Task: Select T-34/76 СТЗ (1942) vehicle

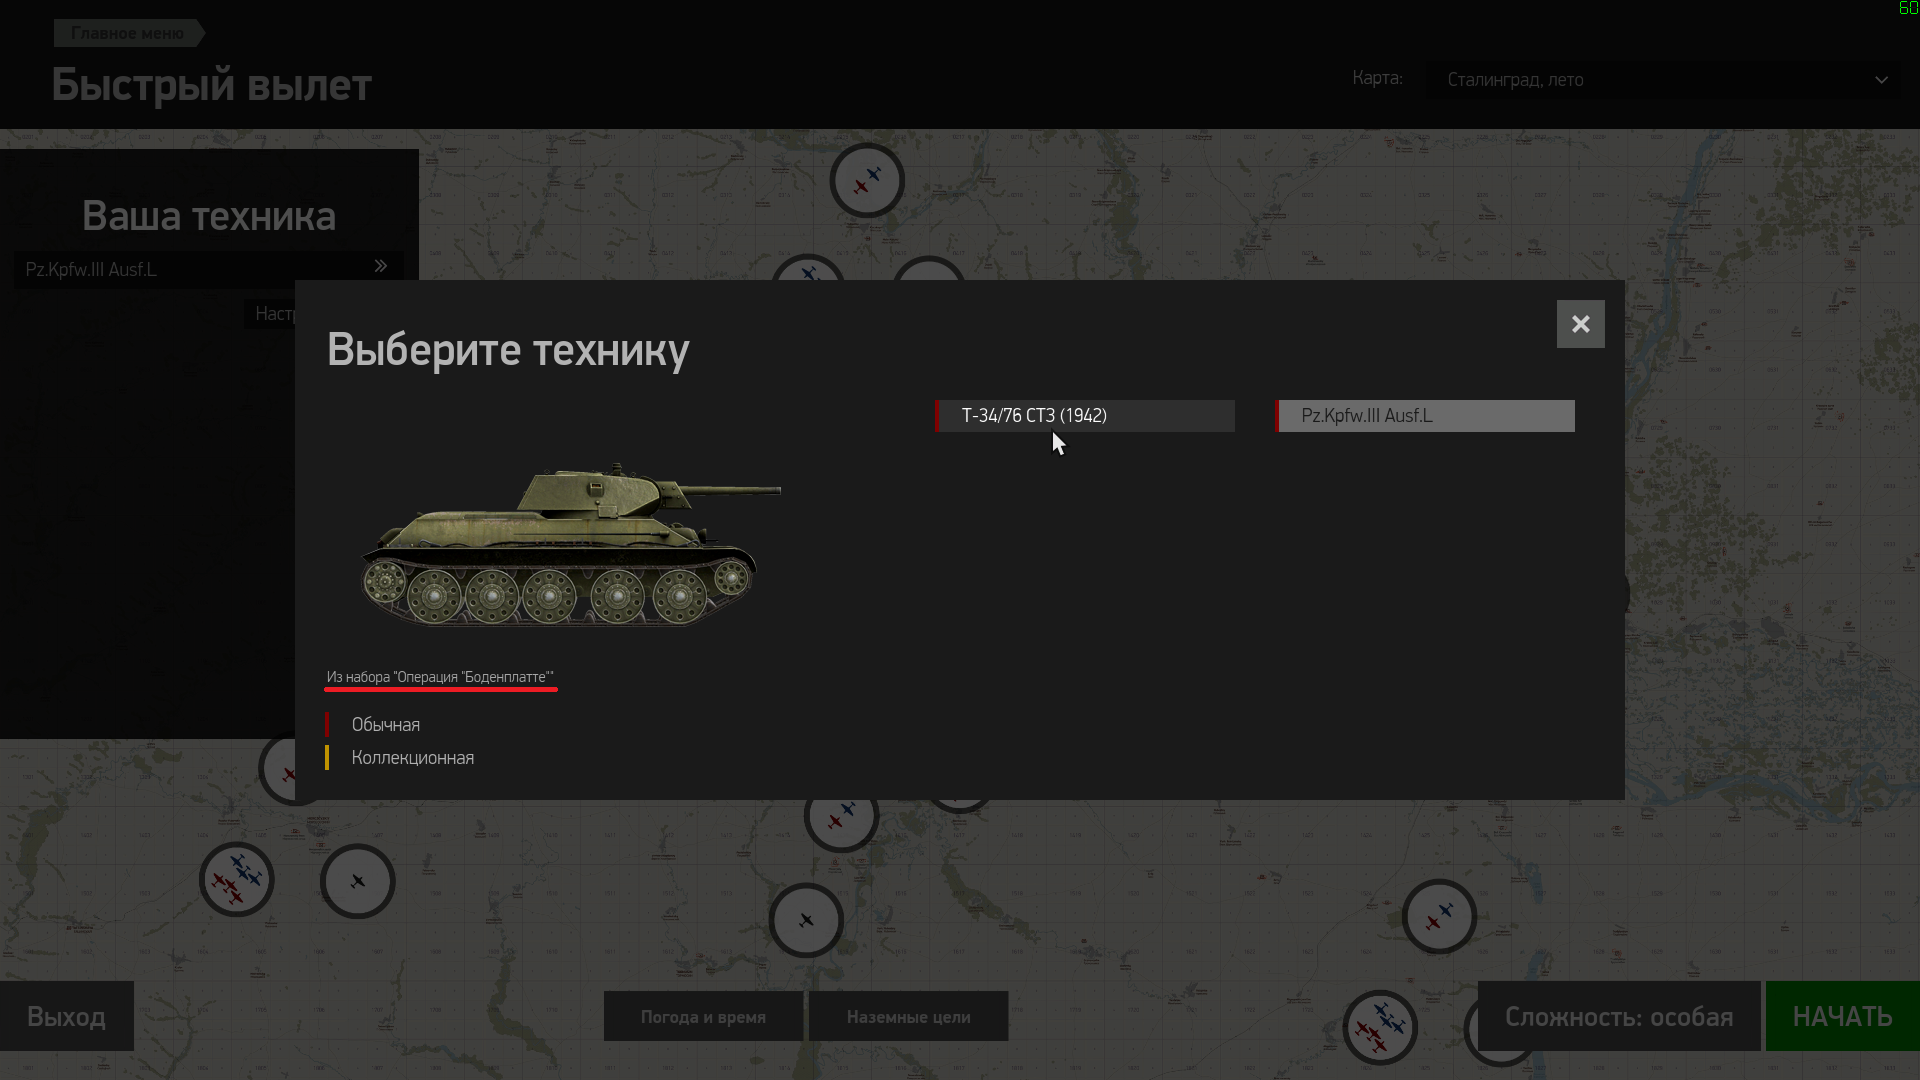Action: (1085, 416)
